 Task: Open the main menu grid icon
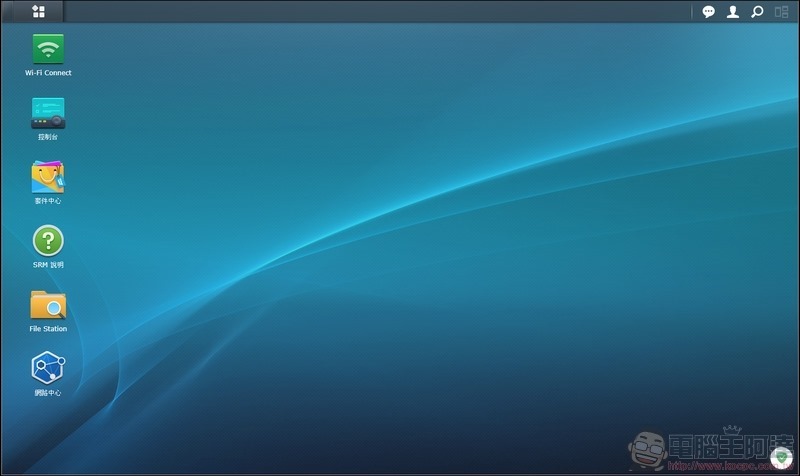pyautogui.click(x=38, y=11)
